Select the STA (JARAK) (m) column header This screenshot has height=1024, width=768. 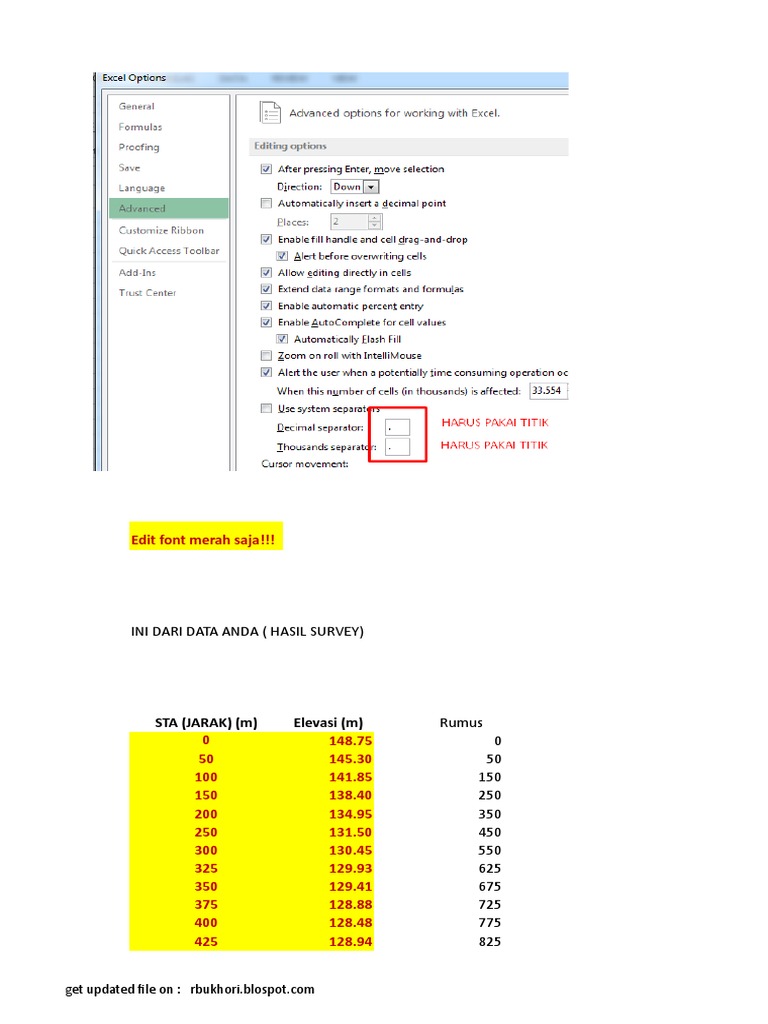tap(206, 723)
